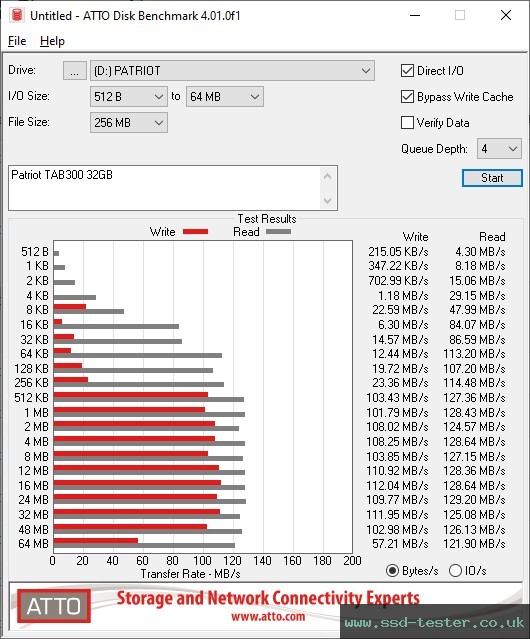This screenshot has width=530, height=639.
Task: Click the 24 MB row label
Action: coord(33,500)
